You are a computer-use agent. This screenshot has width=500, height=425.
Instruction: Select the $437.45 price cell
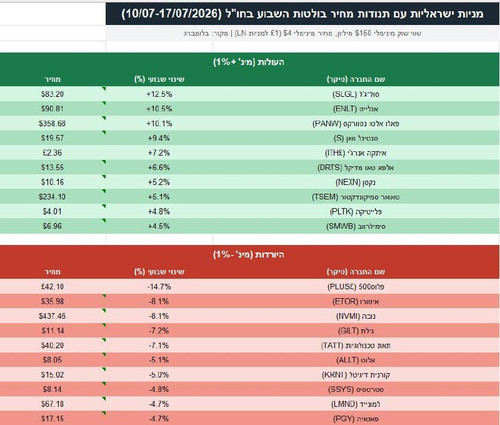pyautogui.click(x=53, y=316)
